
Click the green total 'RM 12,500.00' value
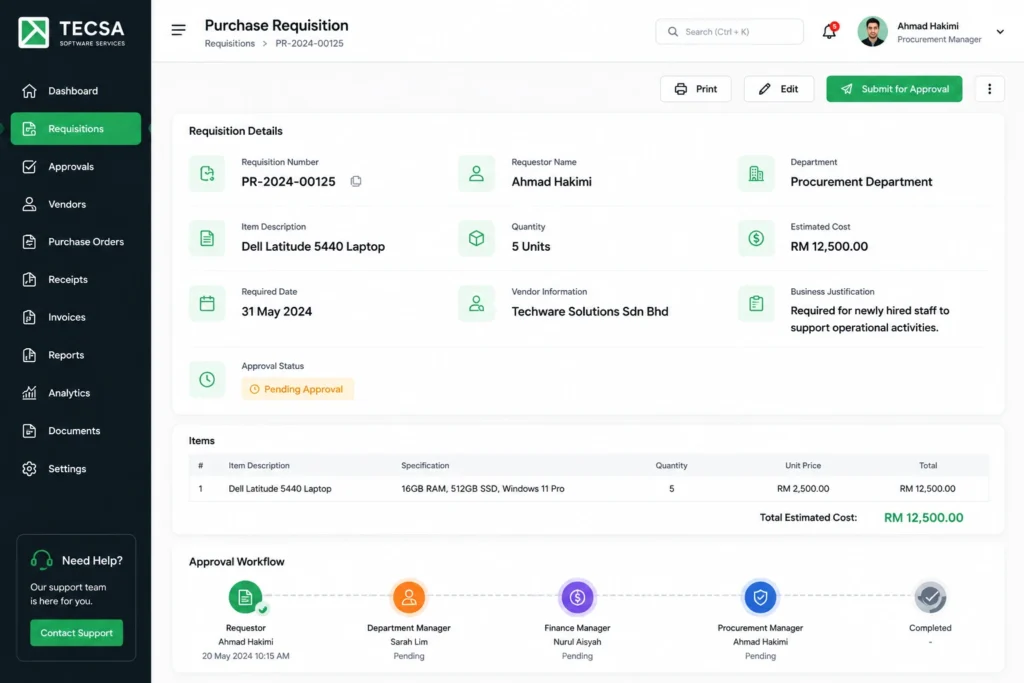pos(923,518)
